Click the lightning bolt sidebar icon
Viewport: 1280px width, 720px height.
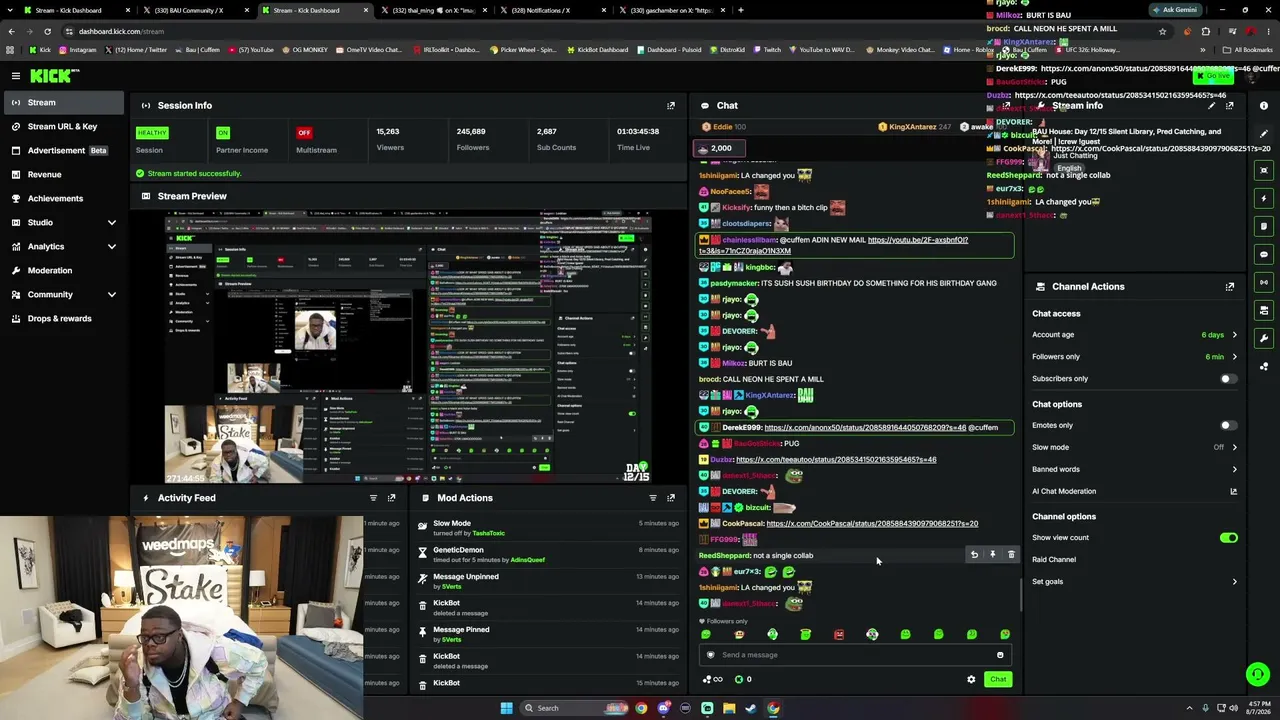pyautogui.click(x=1264, y=198)
